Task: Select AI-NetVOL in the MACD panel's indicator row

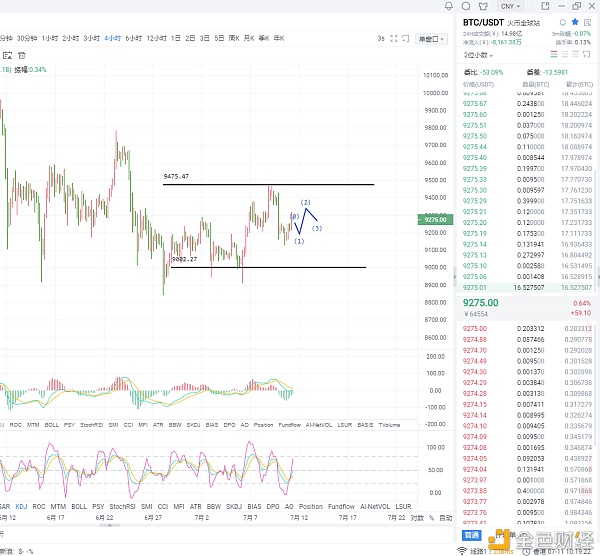Action: [319, 425]
